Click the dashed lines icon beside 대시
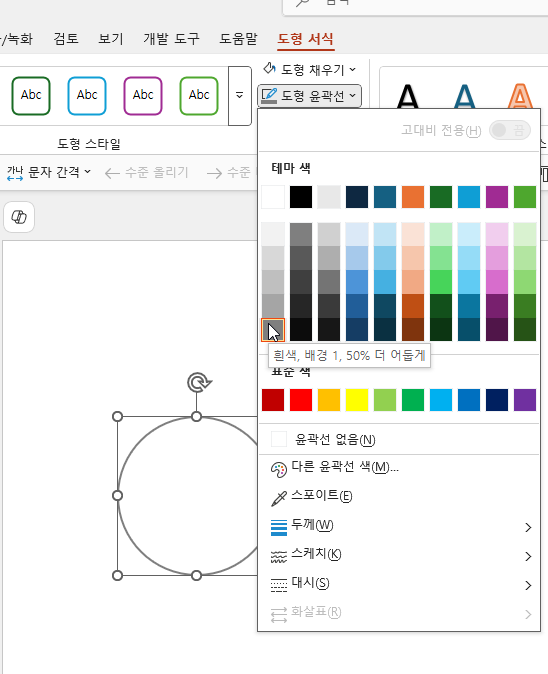Viewport: 548px width, 674px height. (279, 585)
